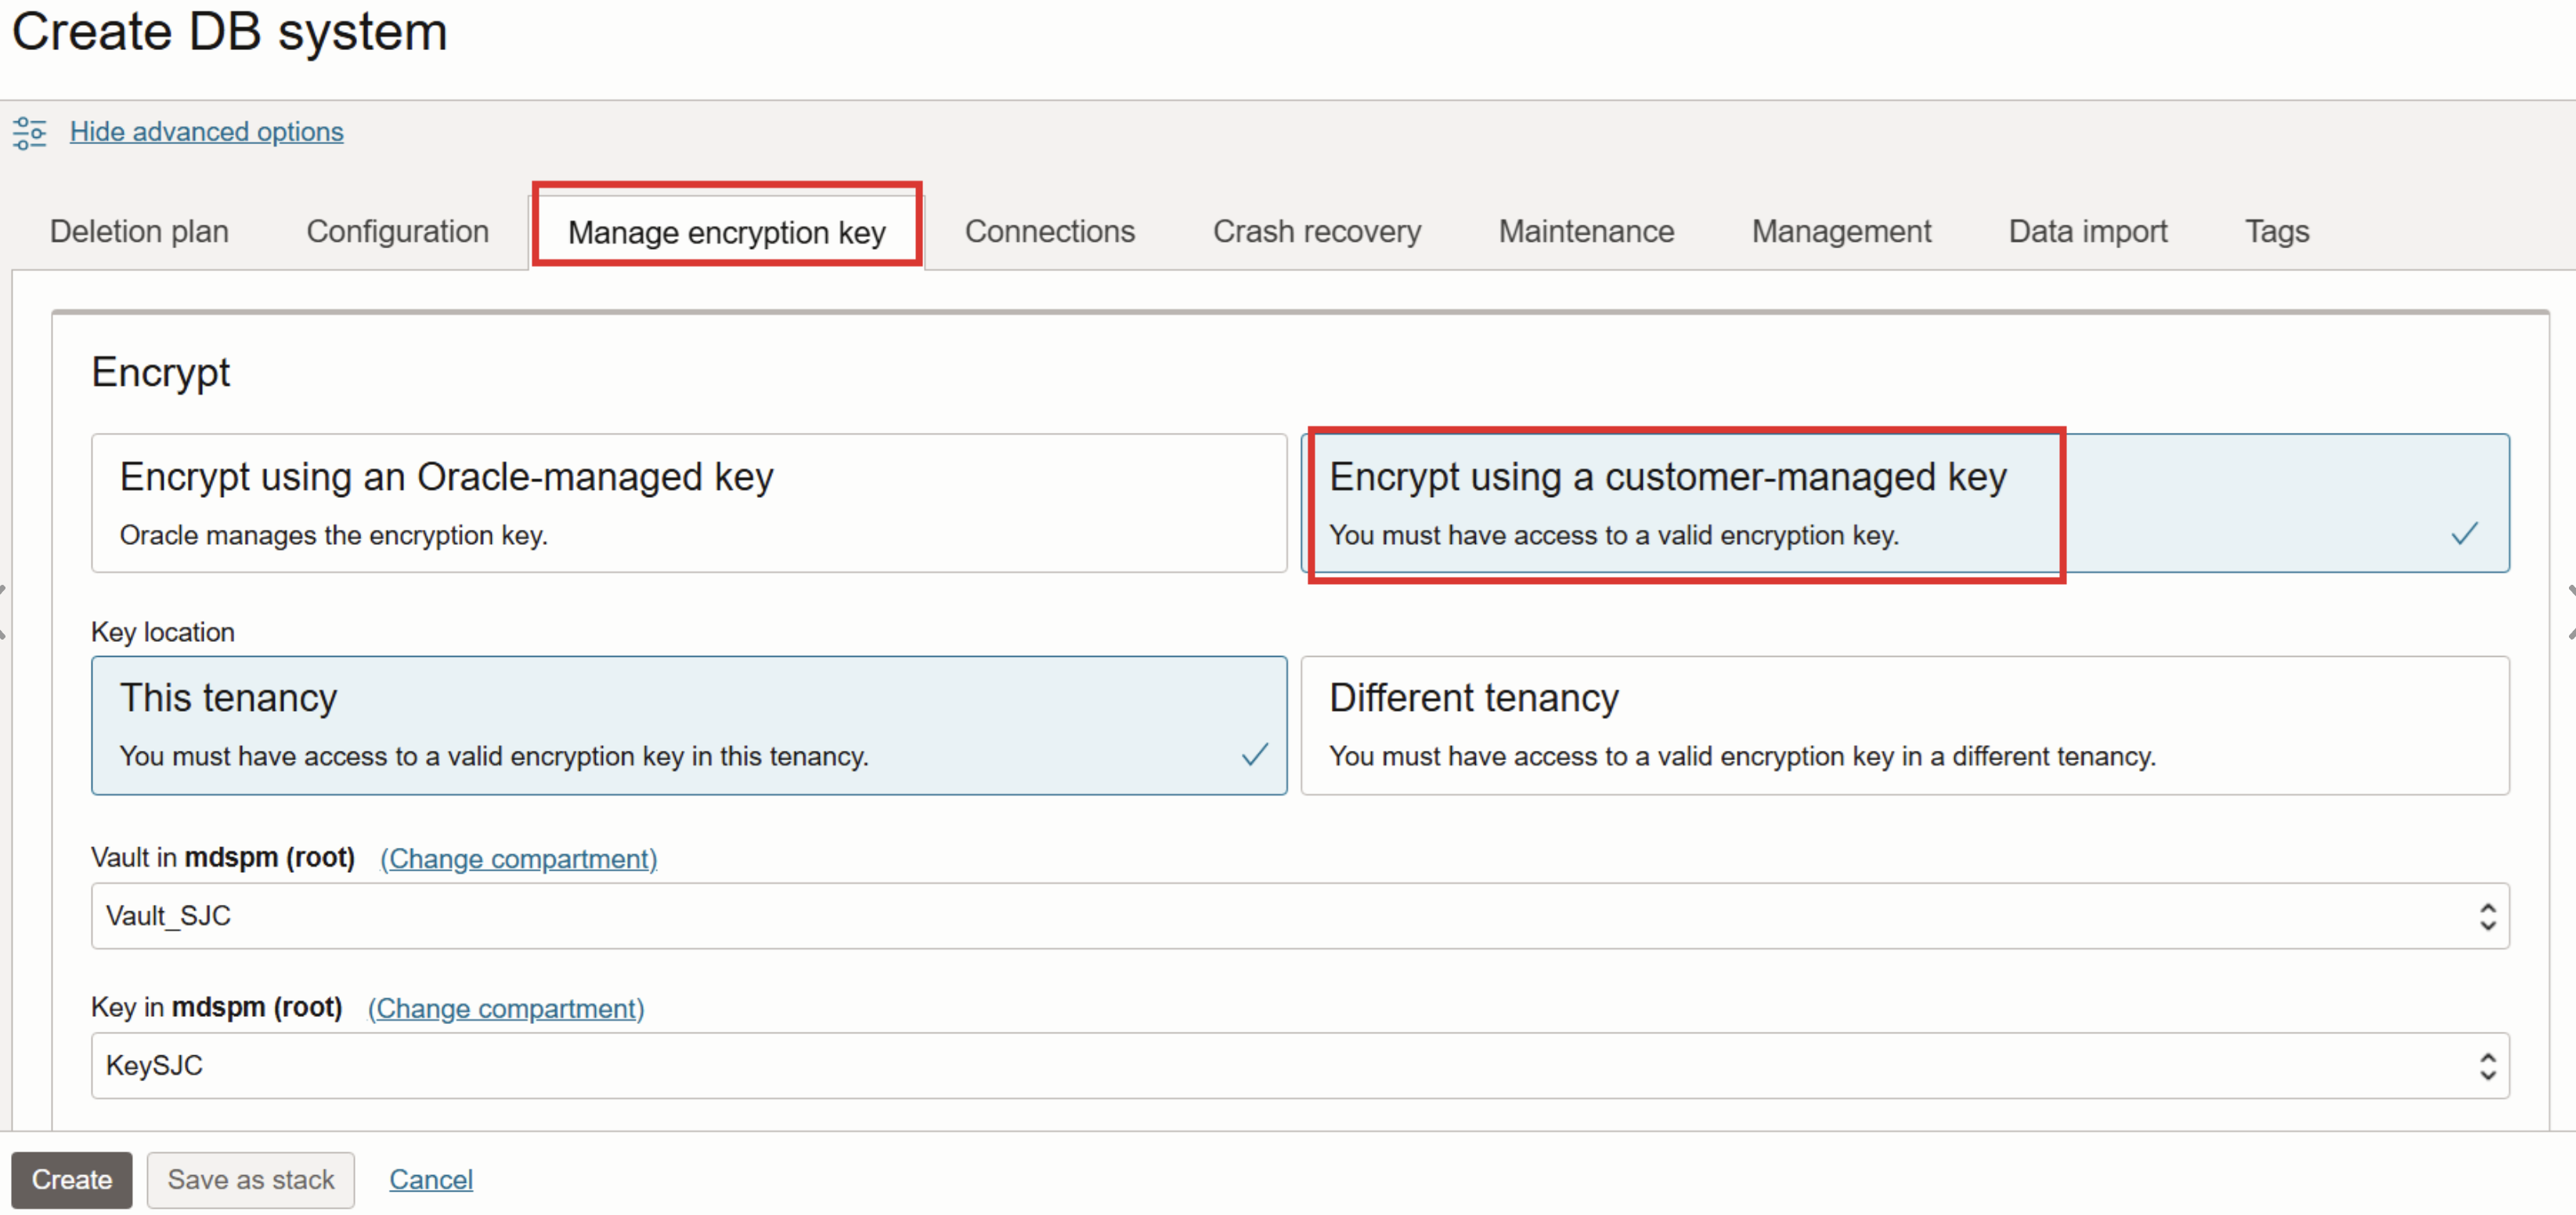Click the advanced options sliders icon
Viewport: 2576px width, 1215px height.
[29, 132]
